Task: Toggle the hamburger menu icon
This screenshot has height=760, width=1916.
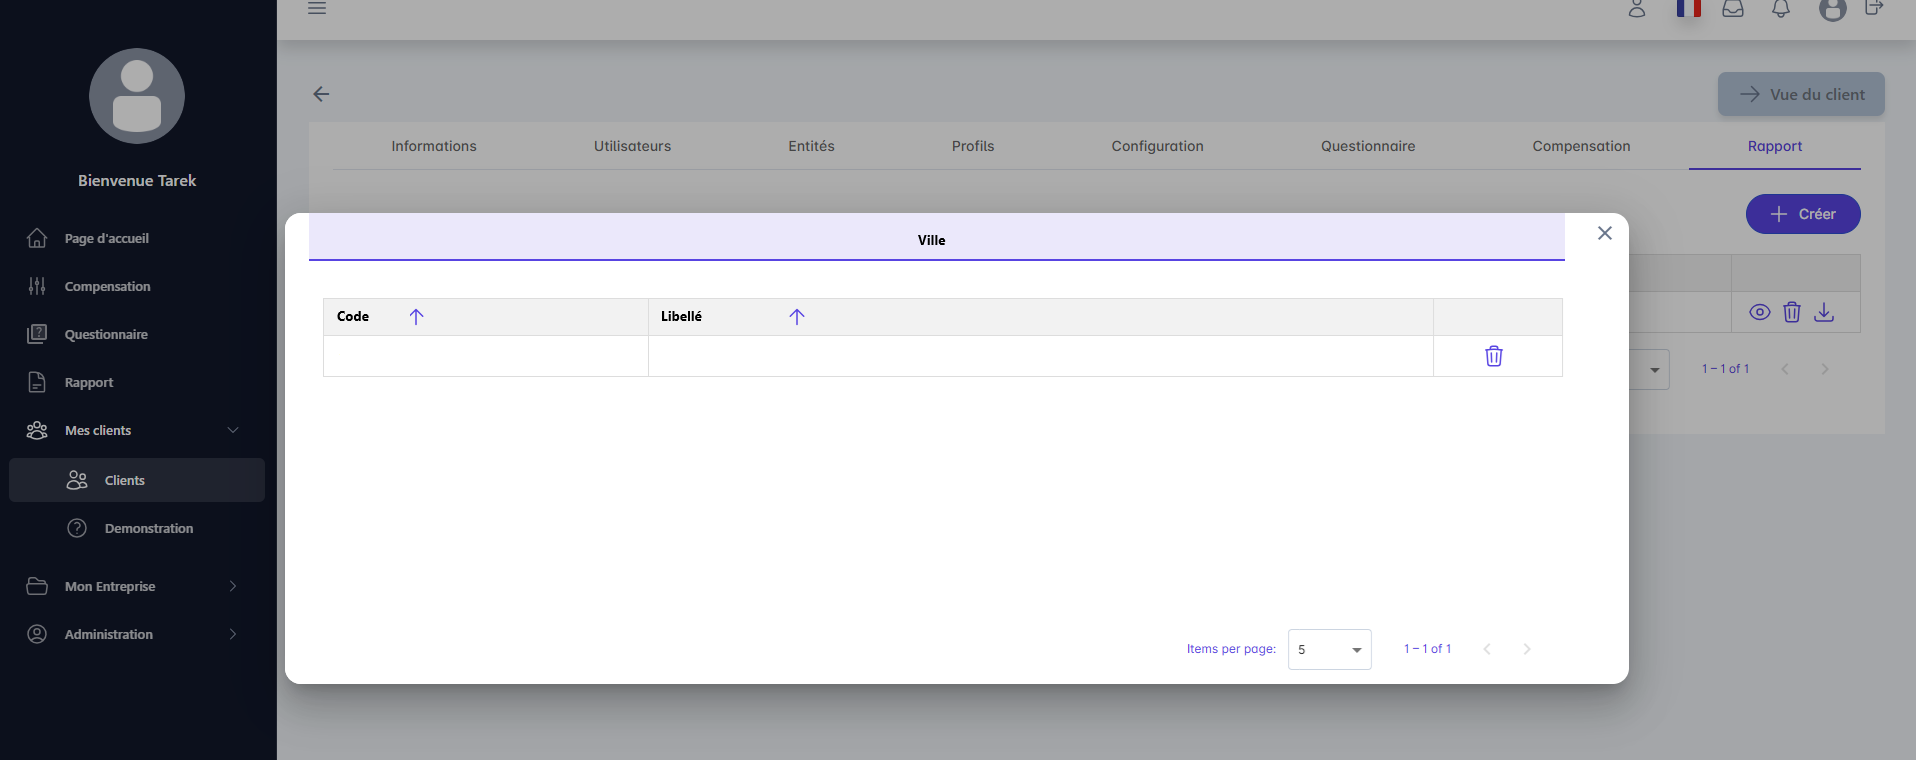Action: point(317,8)
